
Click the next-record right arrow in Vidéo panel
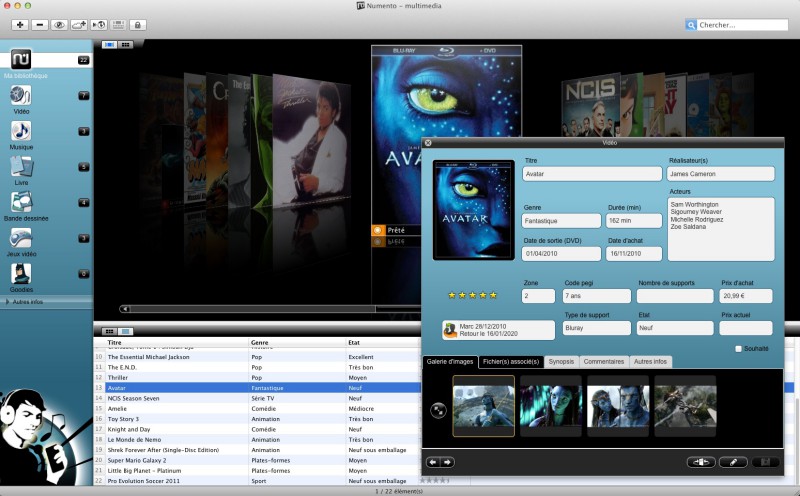(x=447, y=462)
